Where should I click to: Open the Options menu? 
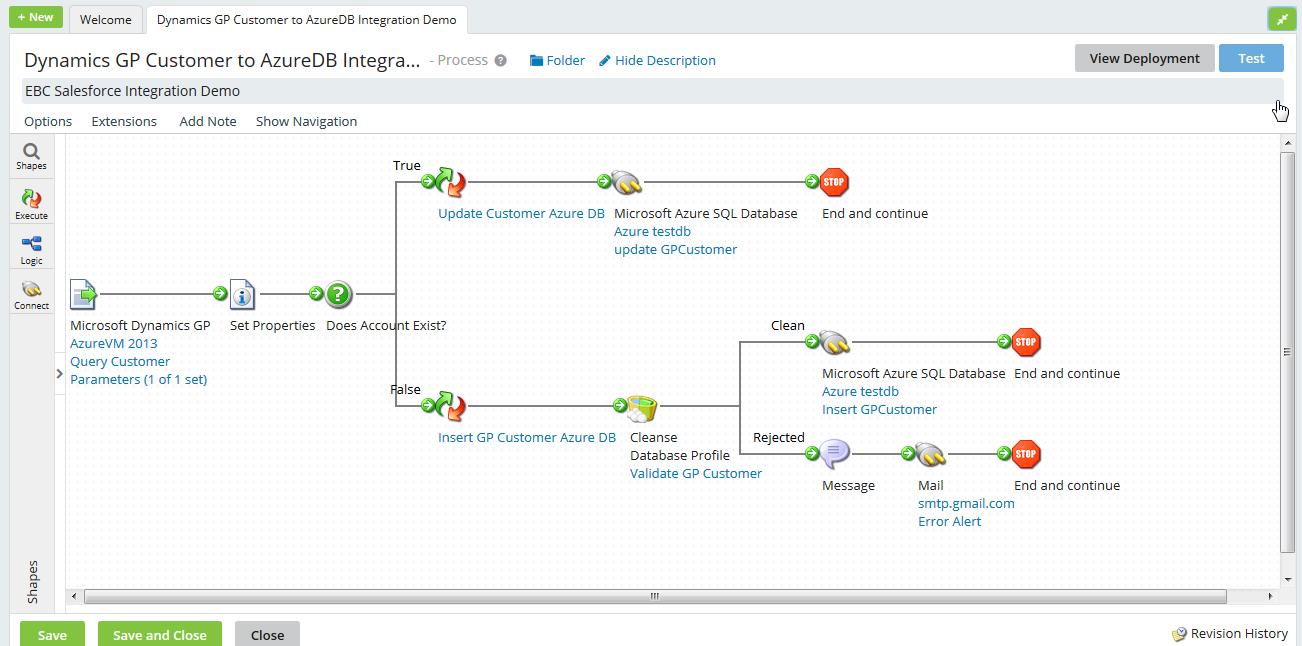[48, 122]
